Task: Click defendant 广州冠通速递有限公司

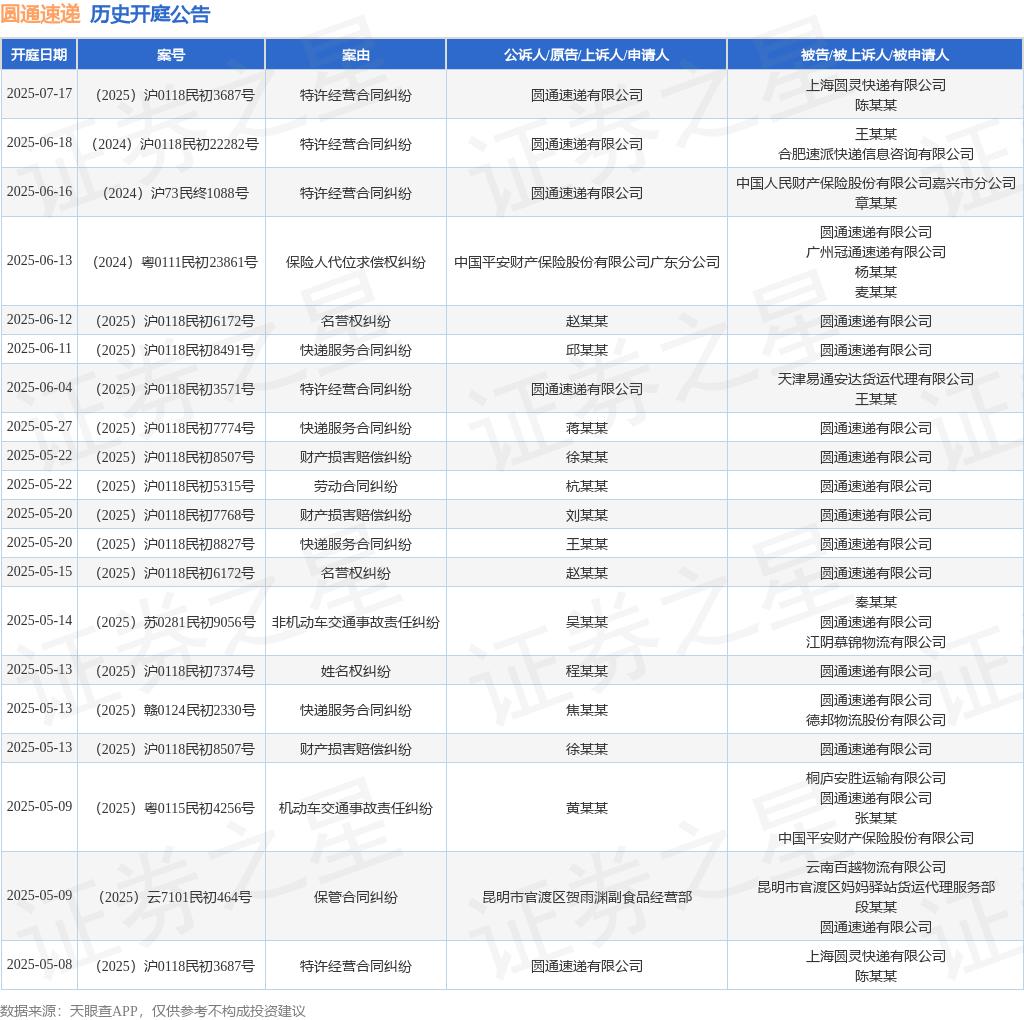Action: (x=875, y=252)
